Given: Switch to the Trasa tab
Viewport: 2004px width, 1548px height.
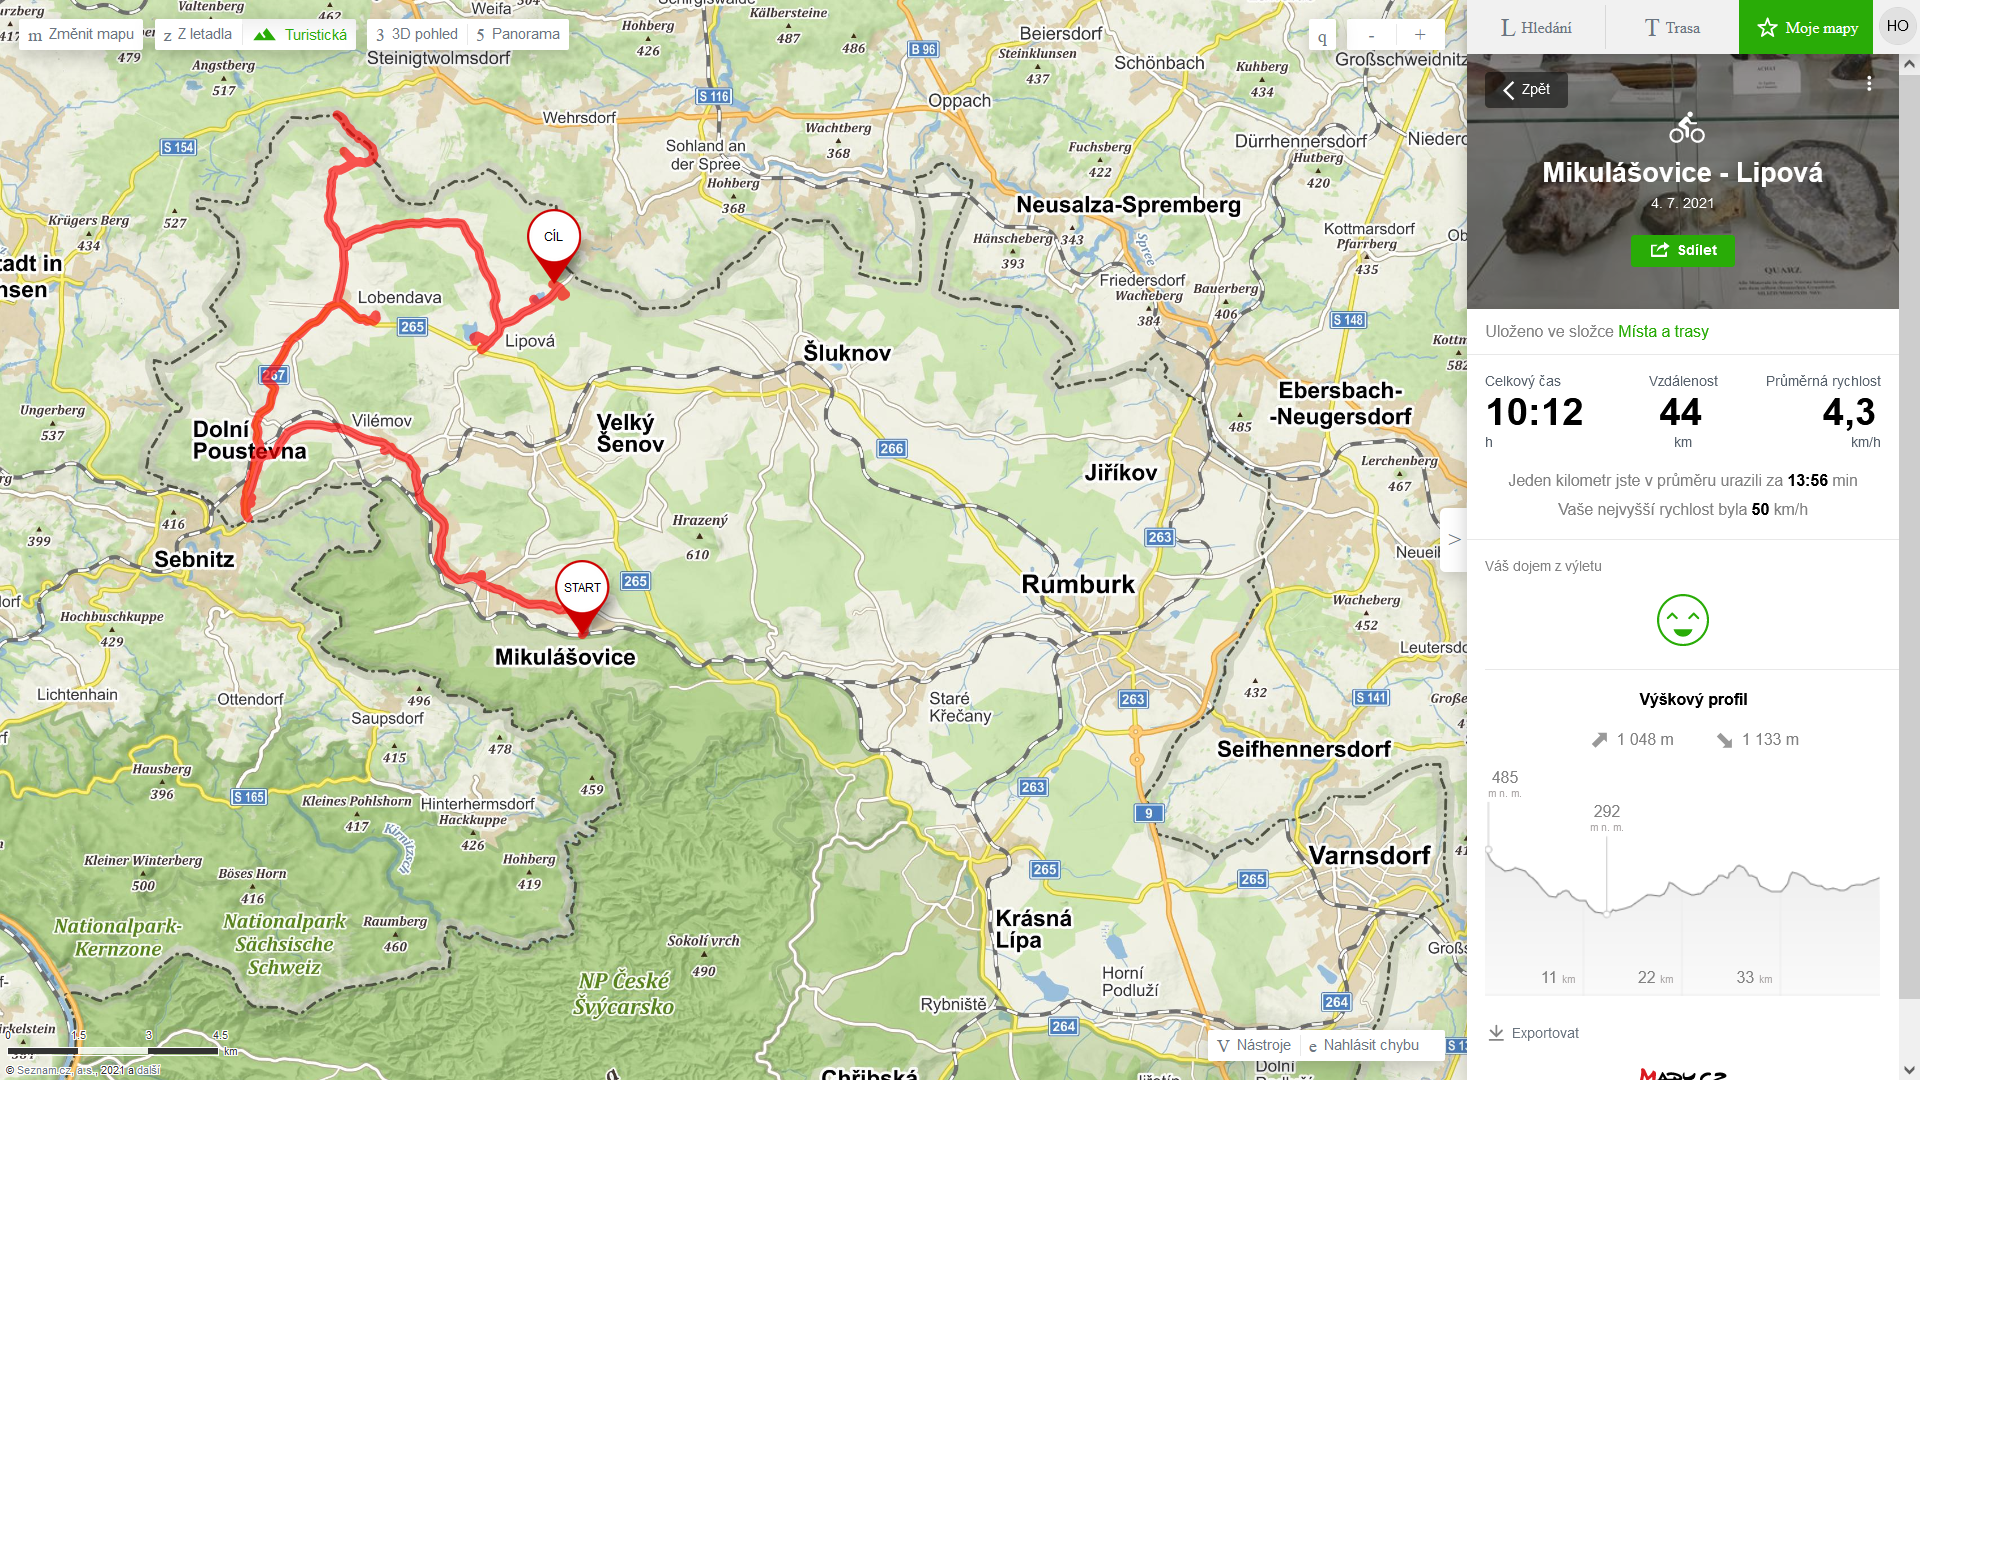Looking at the screenshot, I should (x=1672, y=28).
